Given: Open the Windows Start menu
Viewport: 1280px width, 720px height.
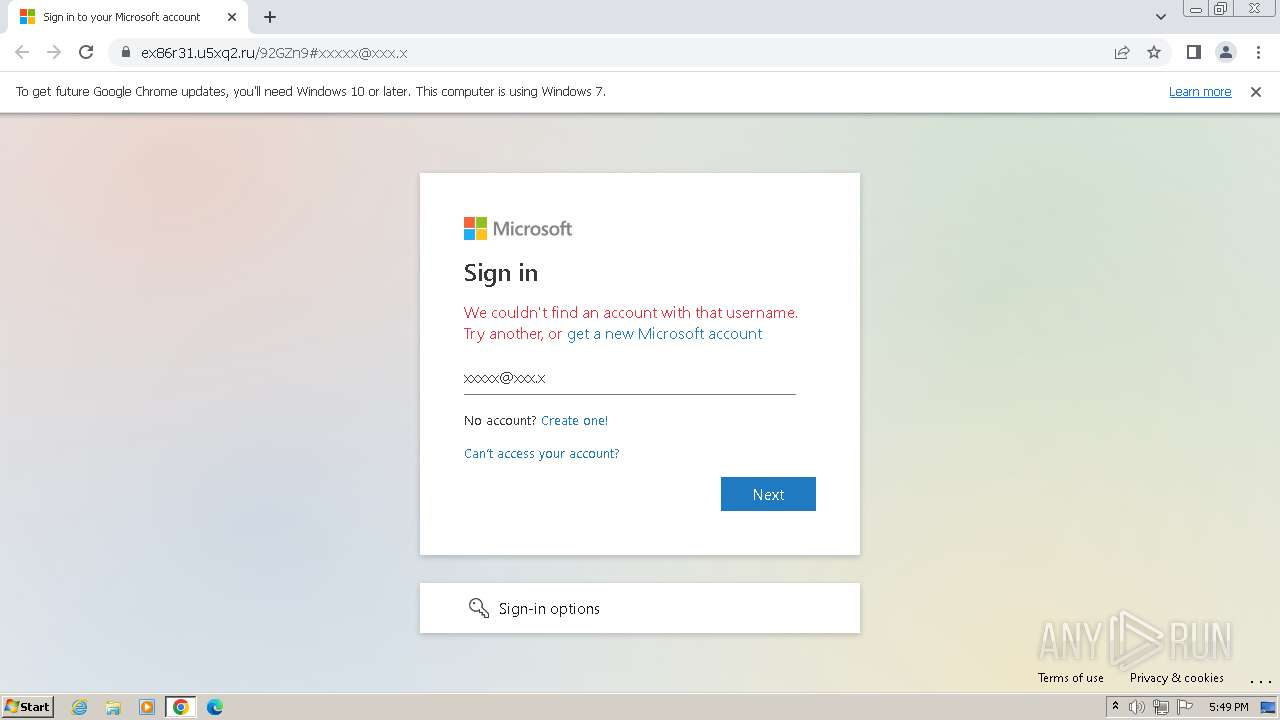Looking at the screenshot, I should point(28,706).
